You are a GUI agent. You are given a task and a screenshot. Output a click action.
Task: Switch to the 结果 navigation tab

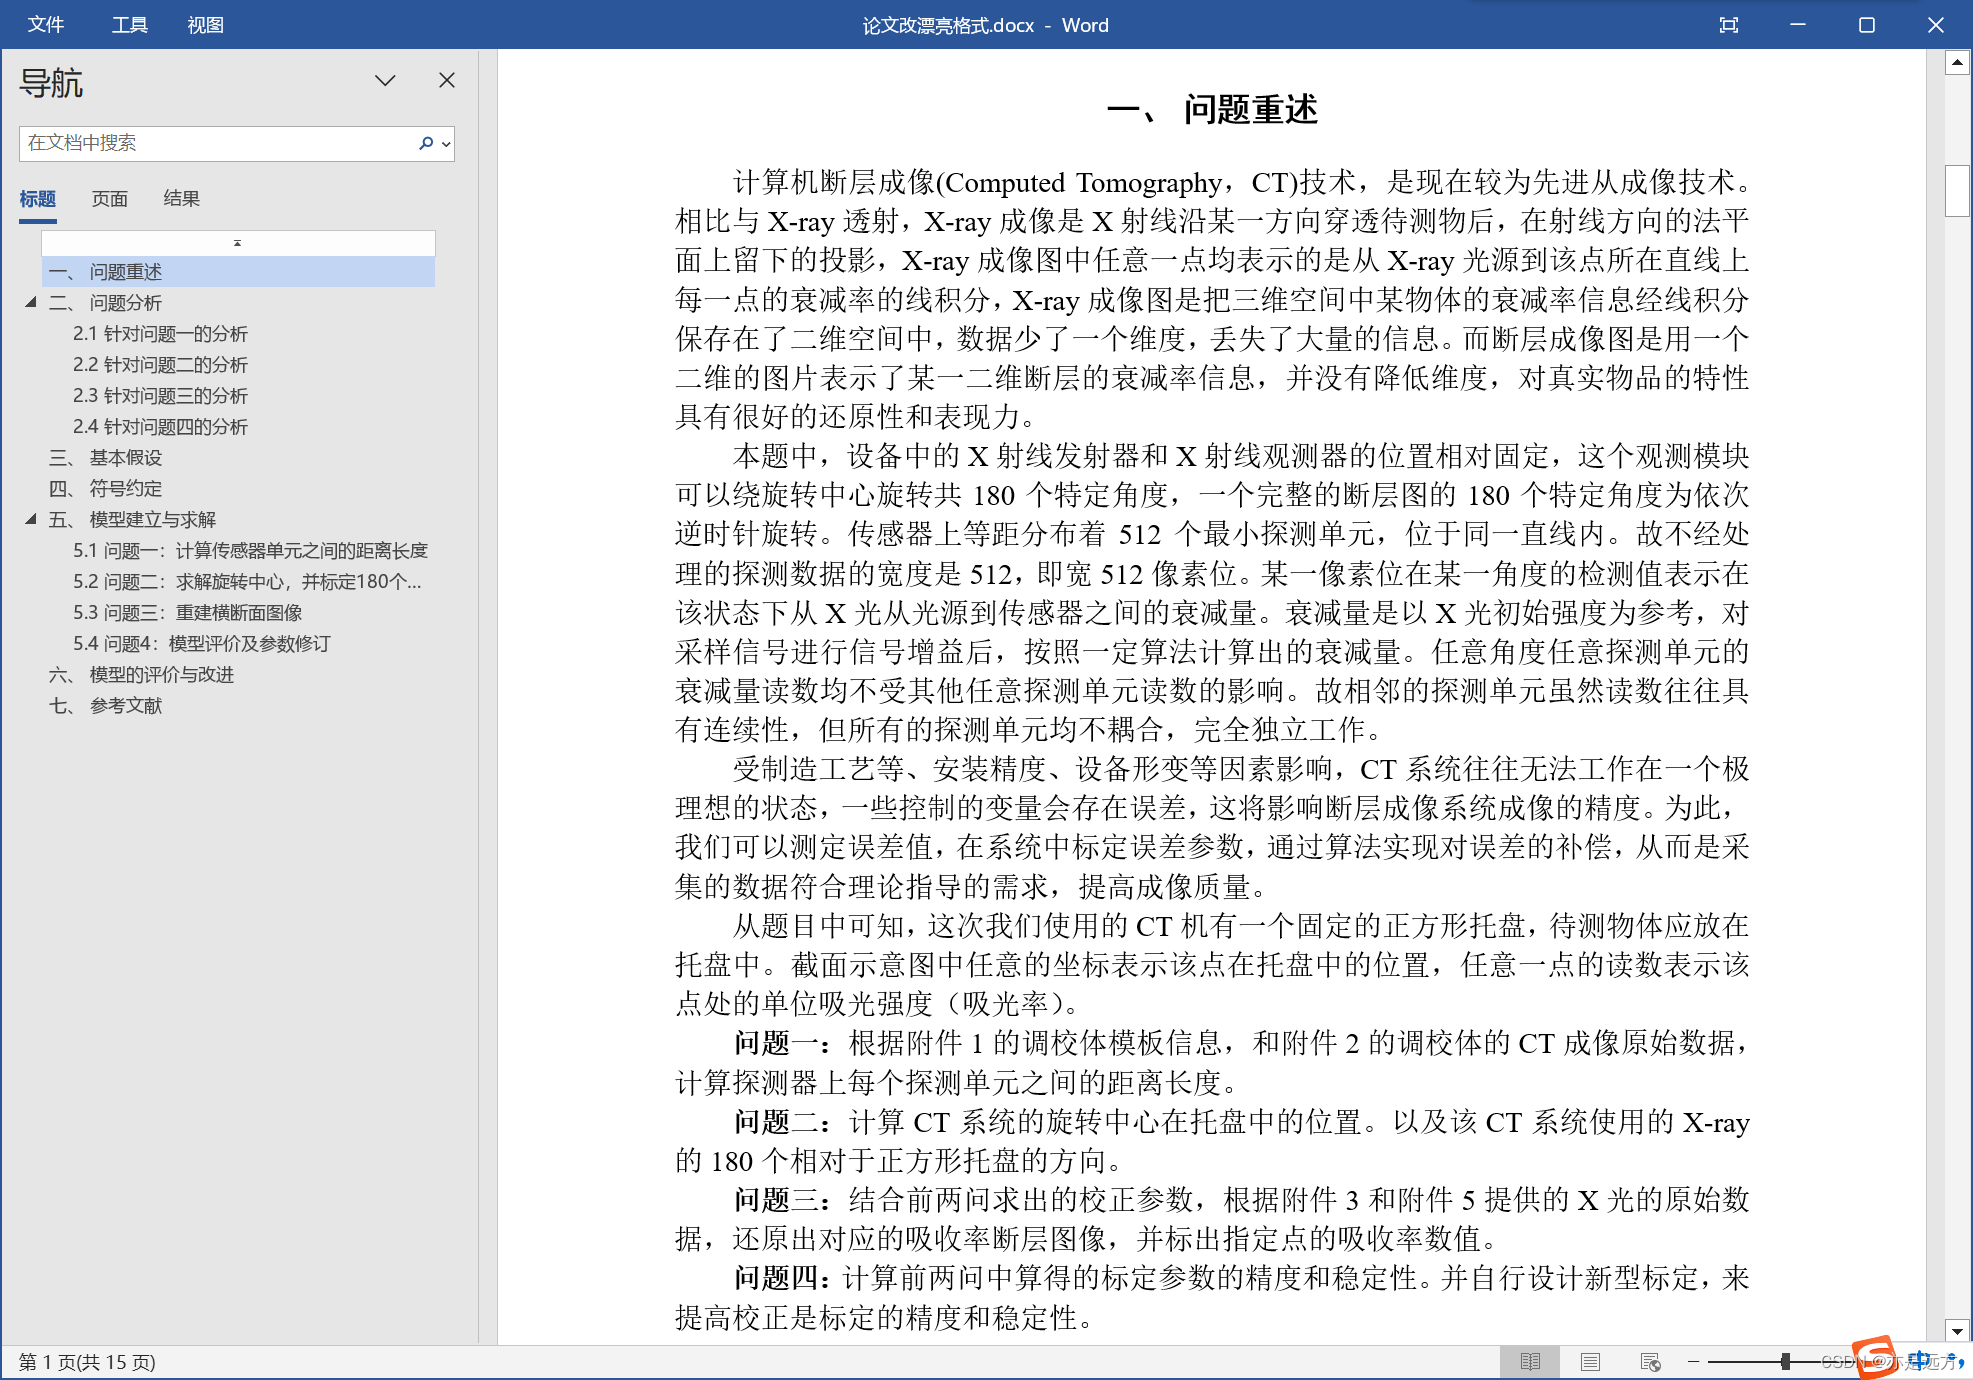tap(181, 198)
